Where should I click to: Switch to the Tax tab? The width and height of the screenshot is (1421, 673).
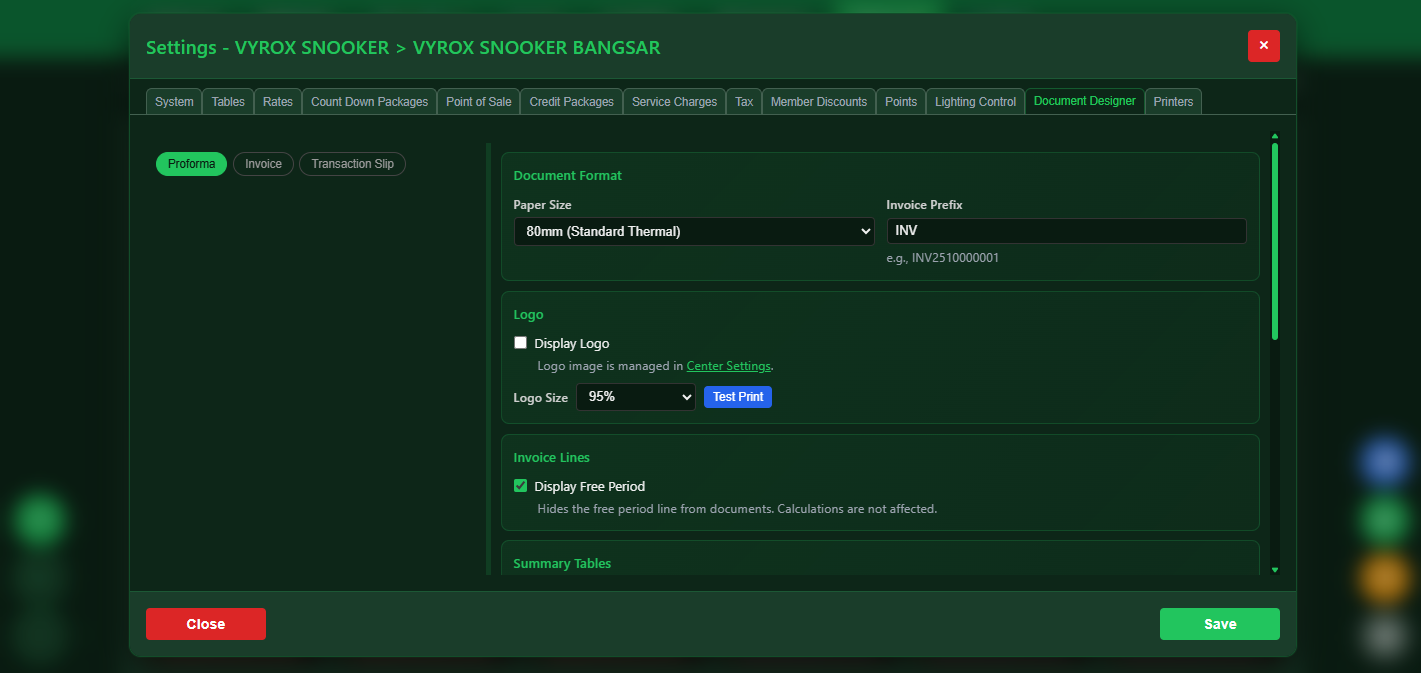(743, 101)
